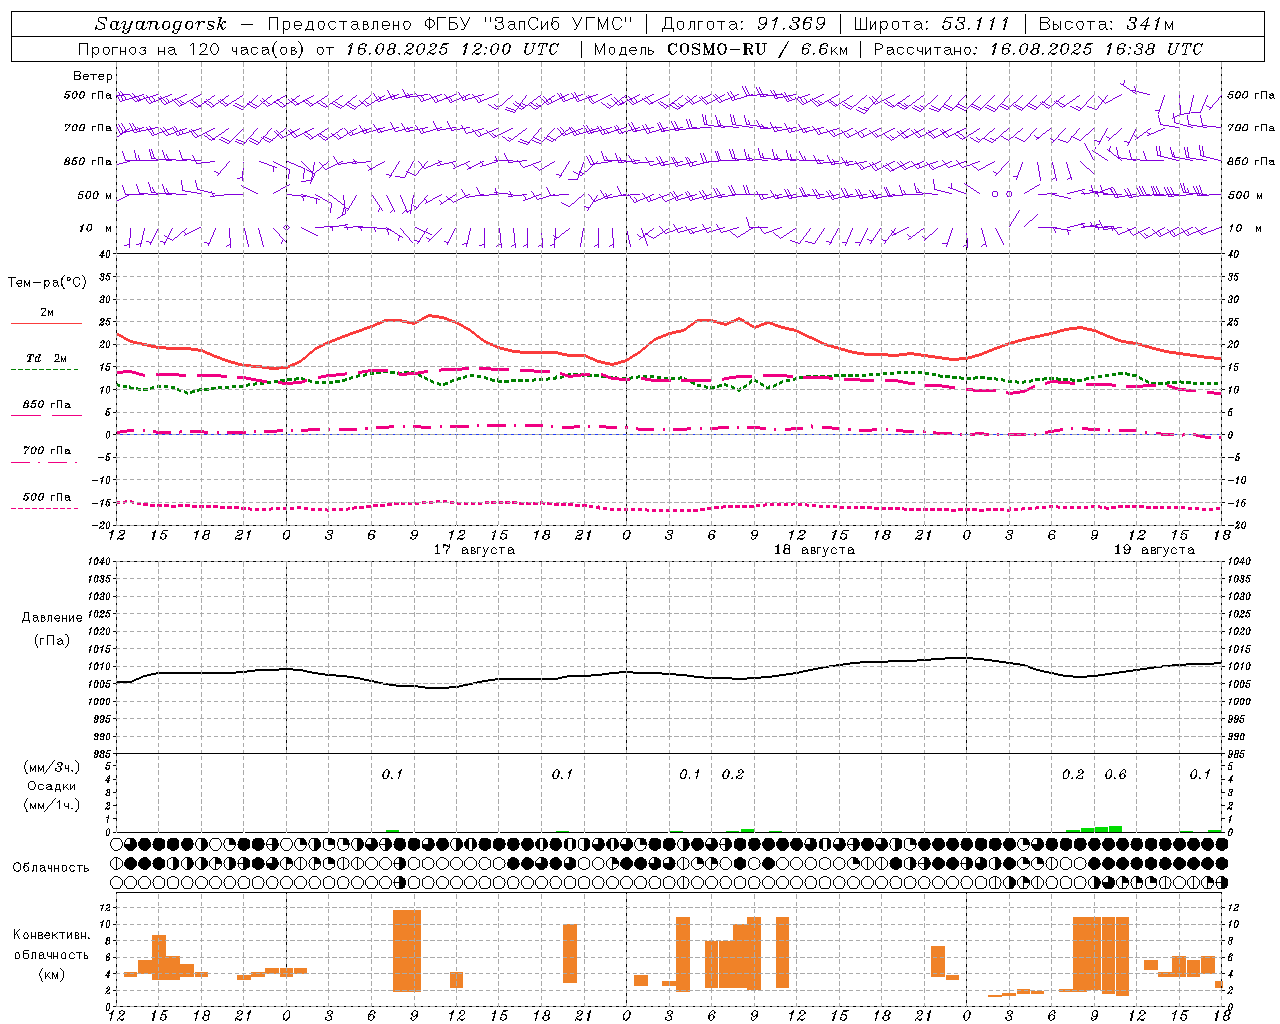The height and width of the screenshot is (1024, 1280).
Task: Click the Sayanogorsk station title
Action: pyautogui.click(x=160, y=24)
